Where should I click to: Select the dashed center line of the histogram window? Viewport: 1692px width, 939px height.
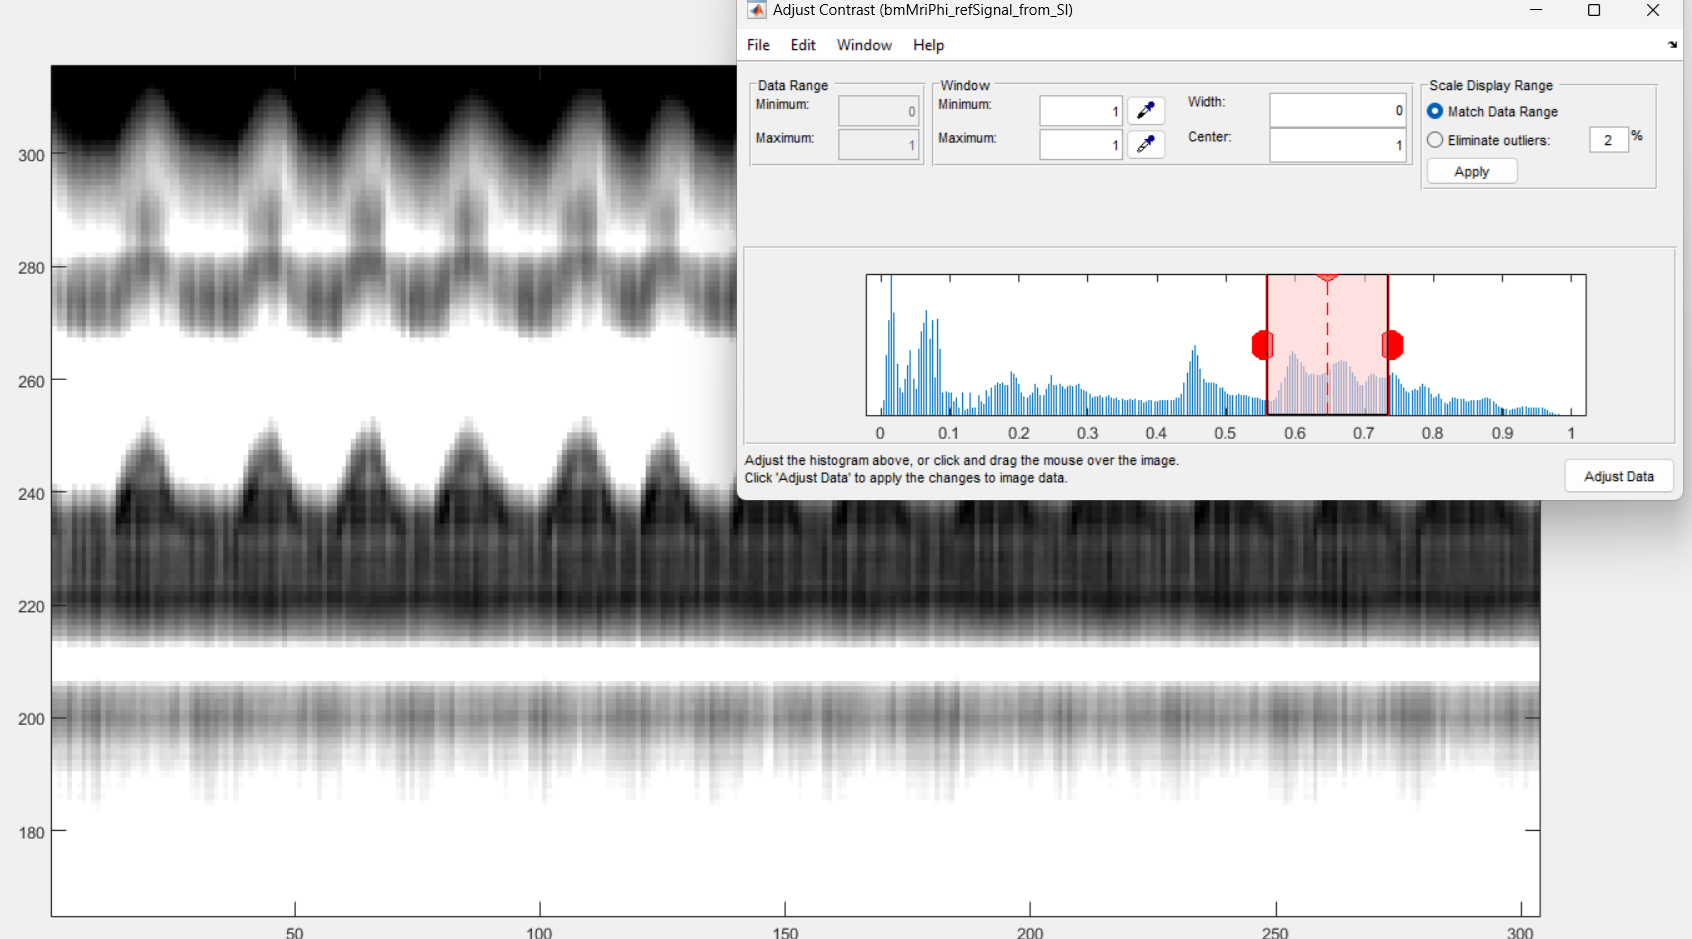[x=1327, y=345]
